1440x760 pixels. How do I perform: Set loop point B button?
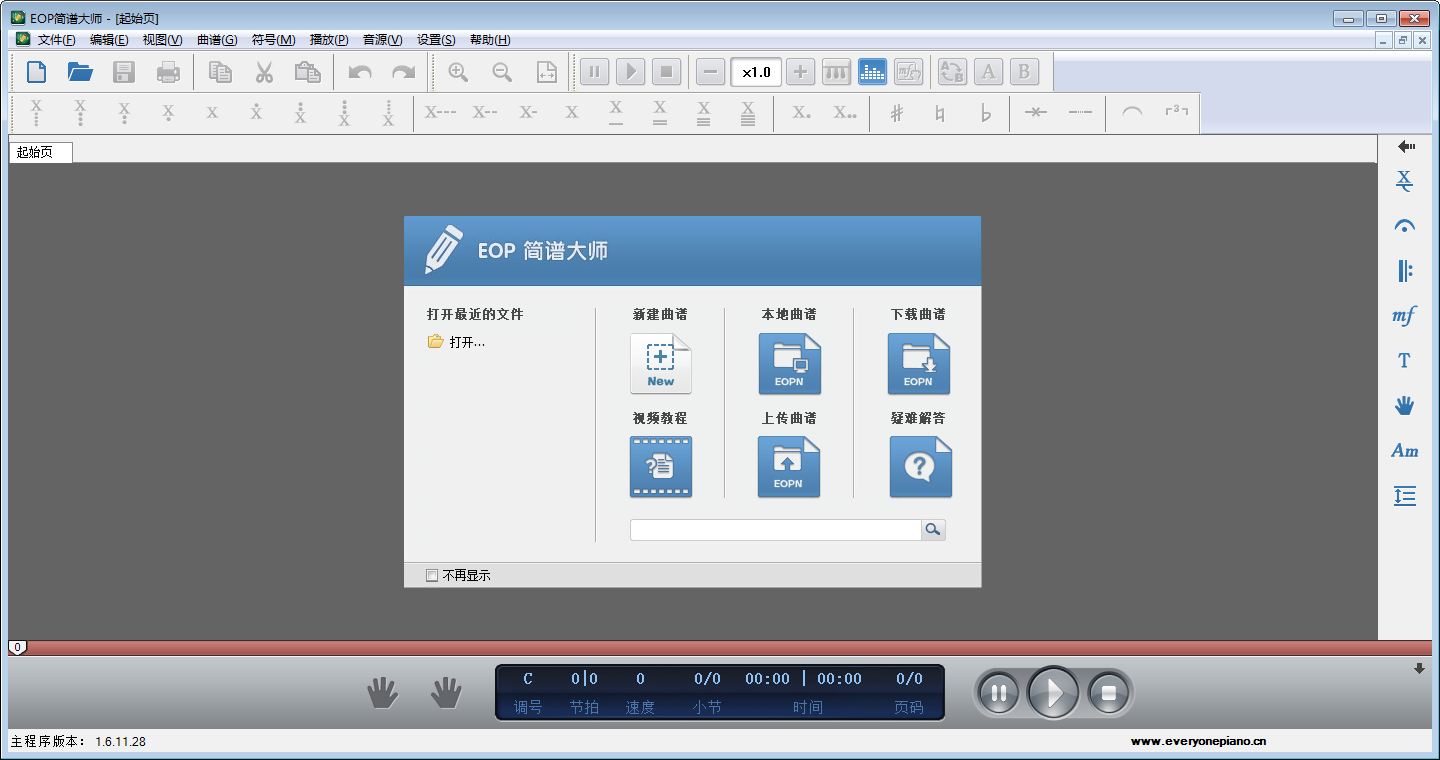pyautogui.click(x=1024, y=72)
